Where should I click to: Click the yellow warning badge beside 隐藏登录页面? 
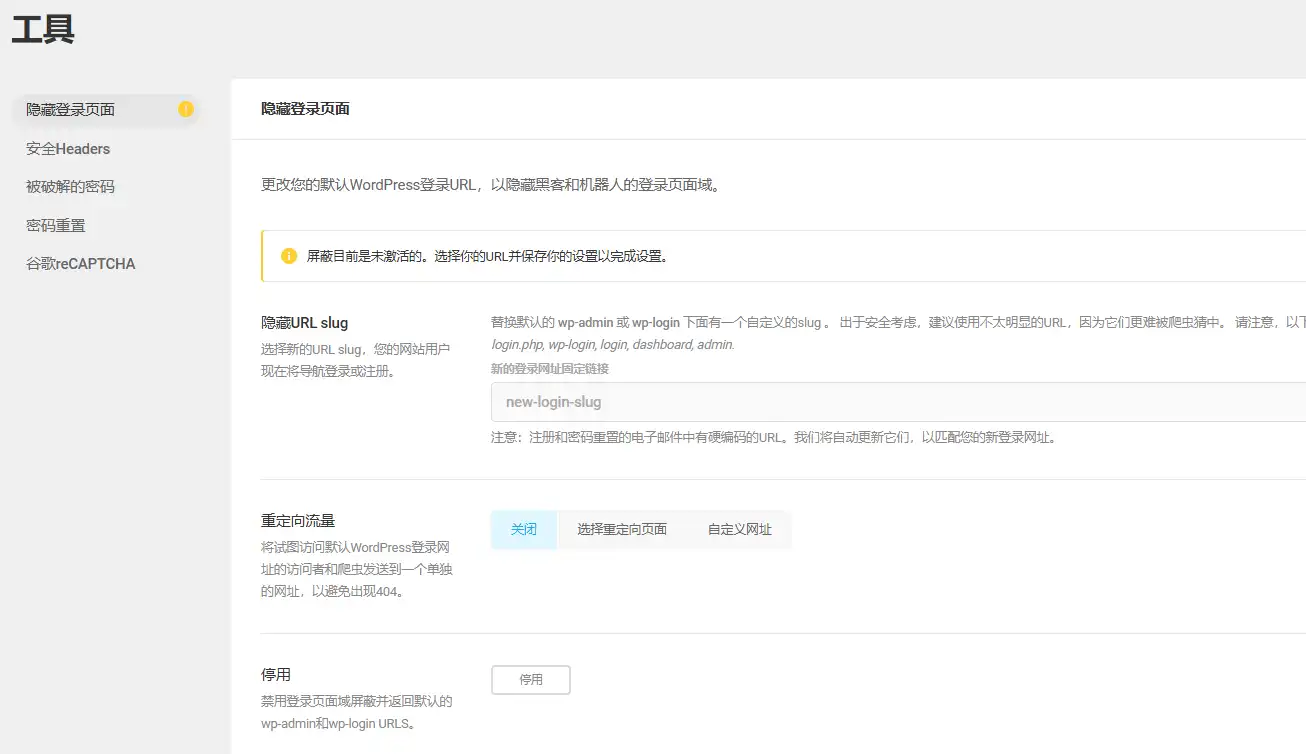pos(185,110)
